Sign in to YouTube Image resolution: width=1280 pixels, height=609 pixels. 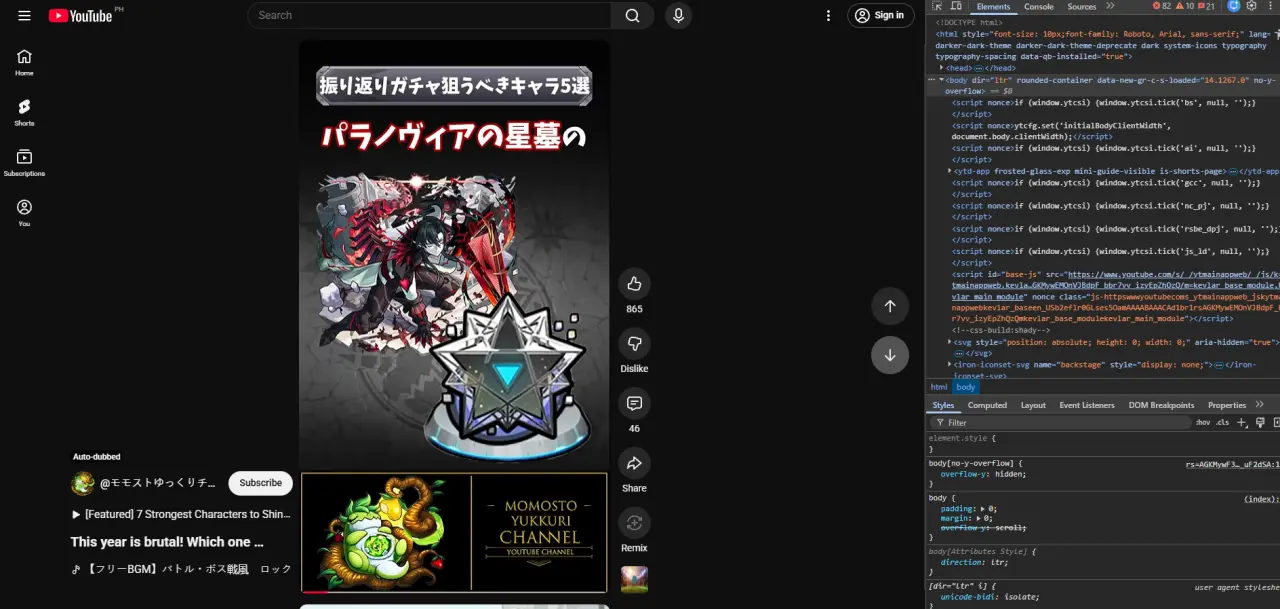click(880, 15)
